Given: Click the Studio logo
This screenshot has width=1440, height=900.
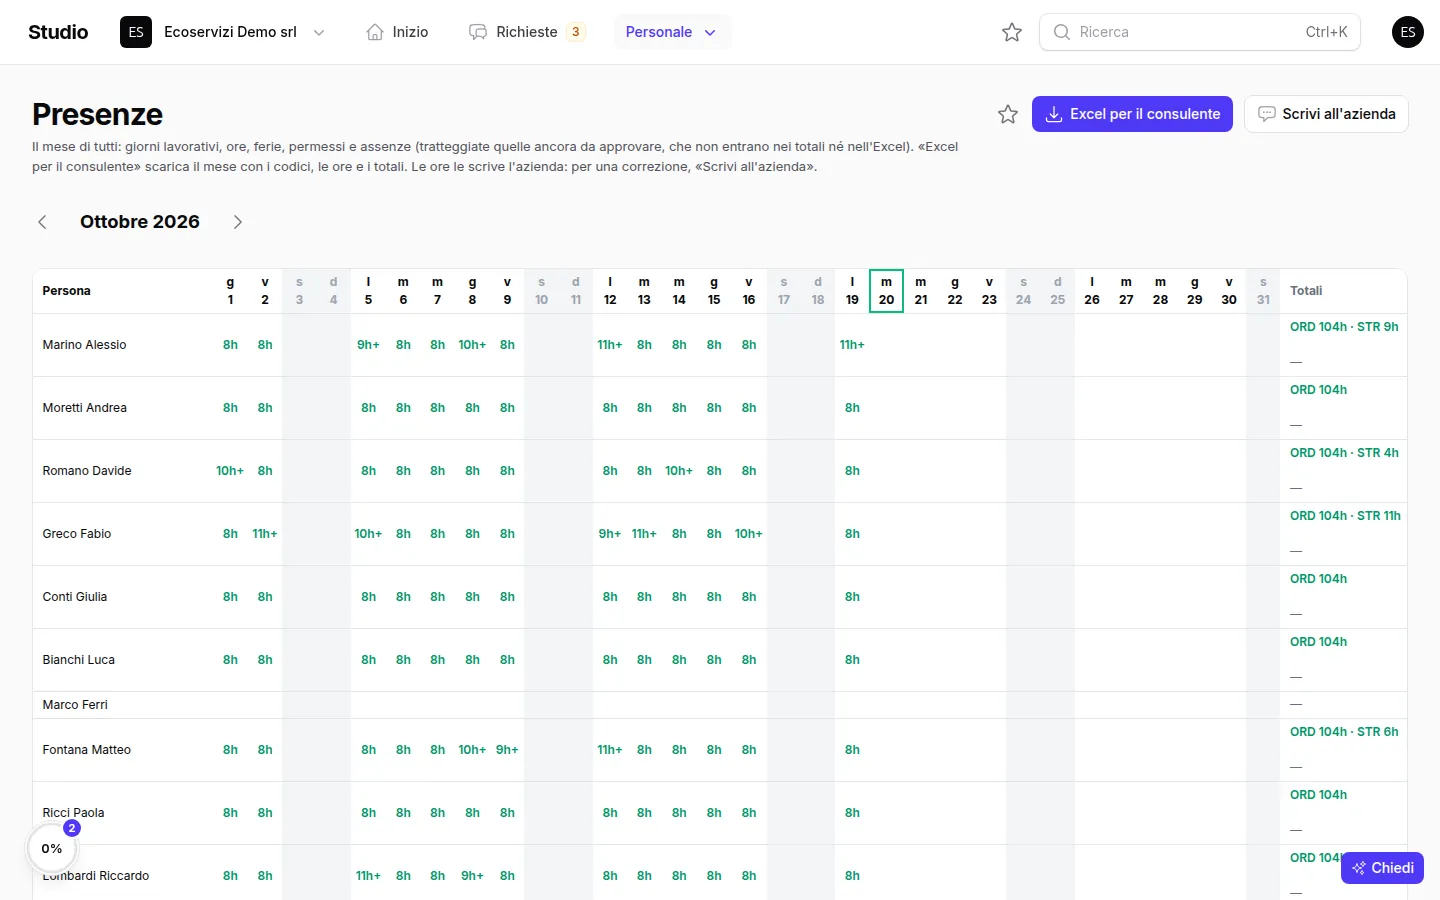Looking at the screenshot, I should (x=58, y=32).
